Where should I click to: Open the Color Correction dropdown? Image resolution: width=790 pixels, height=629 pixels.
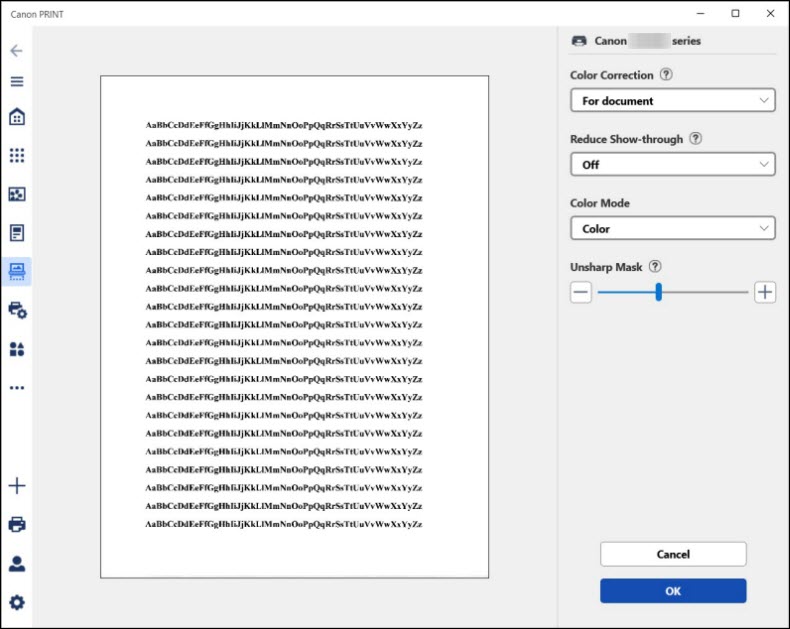[673, 100]
